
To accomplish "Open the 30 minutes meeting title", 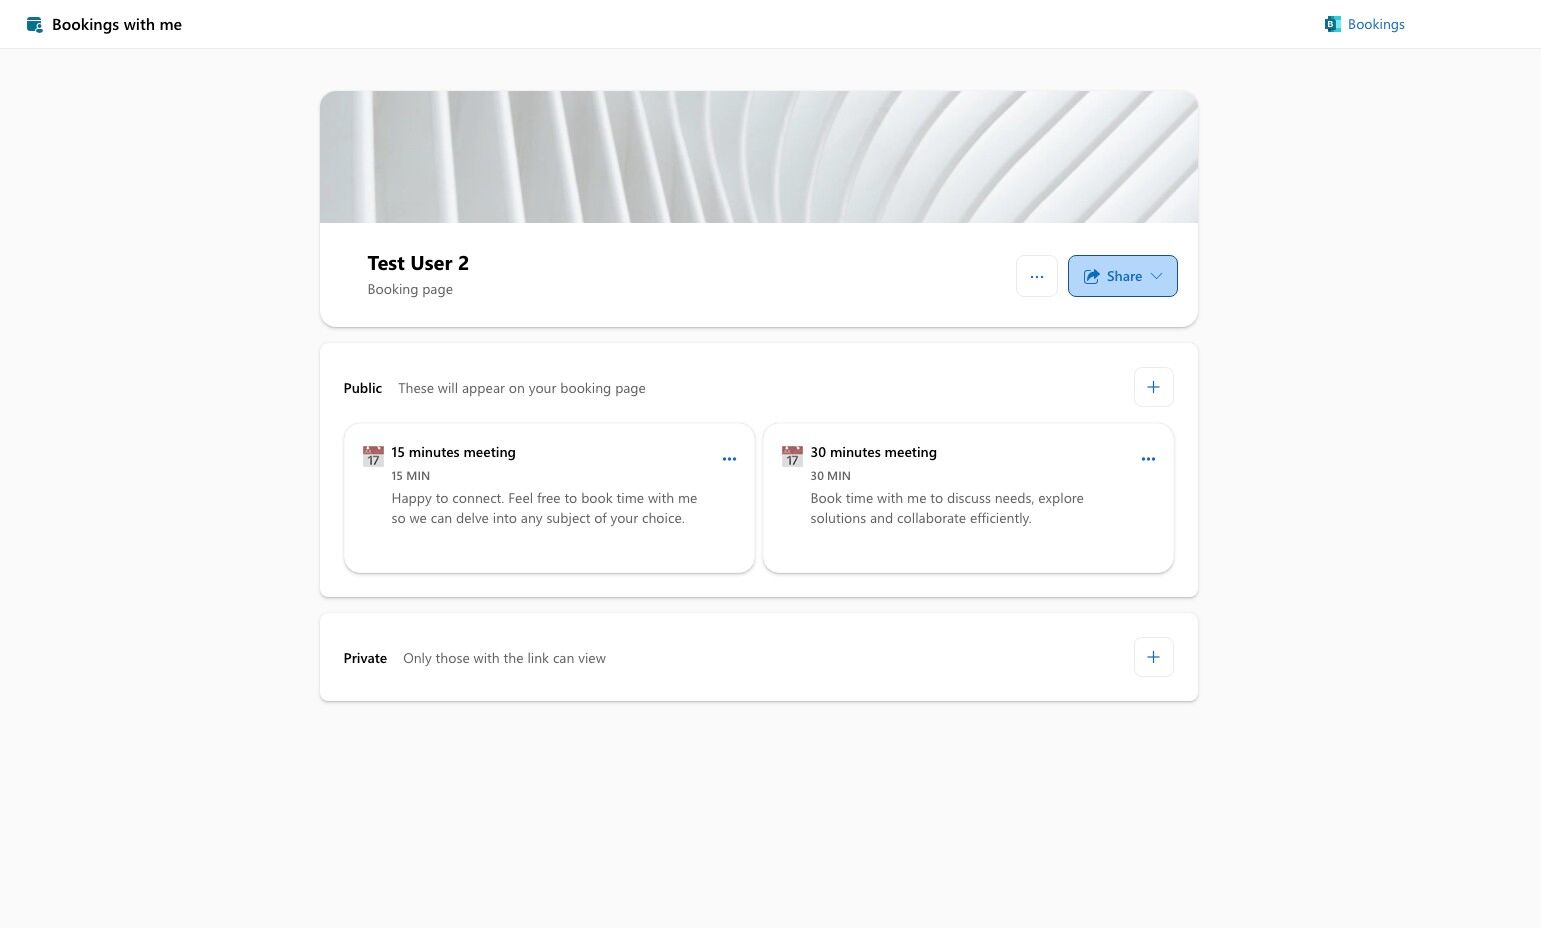I will tap(873, 452).
